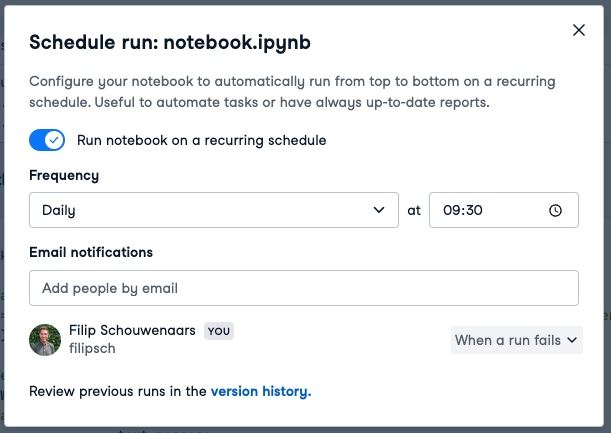Viewport: 611px width, 433px height.
Task: Open the When a run fails dropdown
Action: point(517,340)
